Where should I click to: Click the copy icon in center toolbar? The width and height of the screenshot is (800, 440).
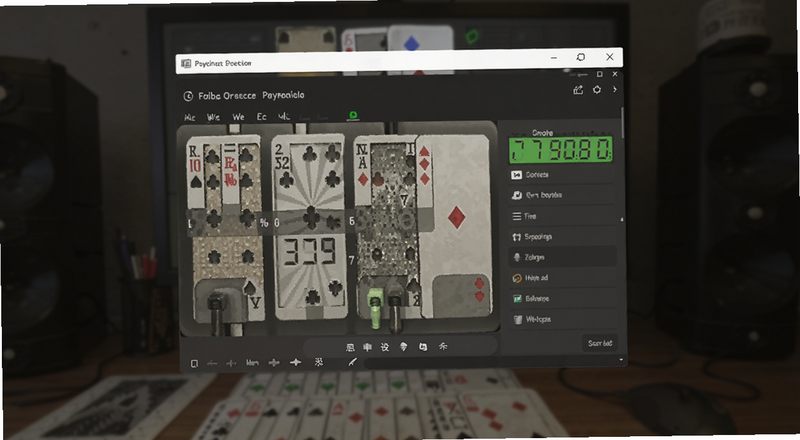point(423,347)
